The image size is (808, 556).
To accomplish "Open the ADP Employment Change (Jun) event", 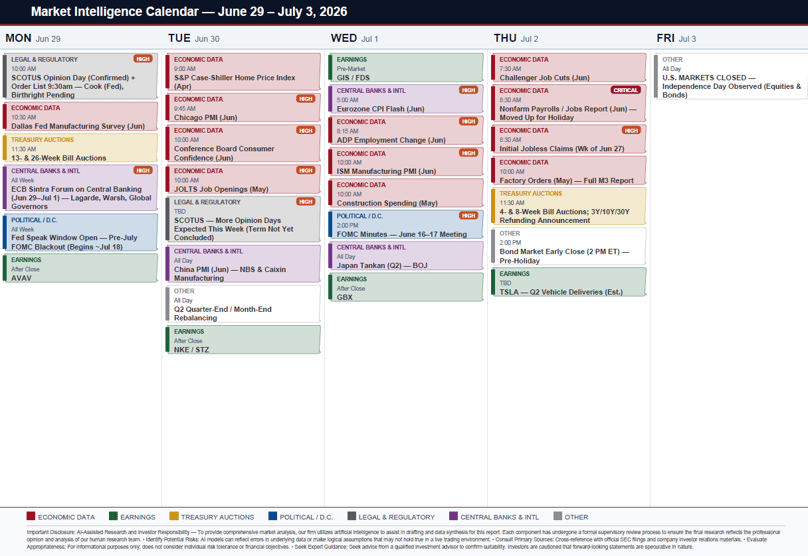I will (406, 130).
